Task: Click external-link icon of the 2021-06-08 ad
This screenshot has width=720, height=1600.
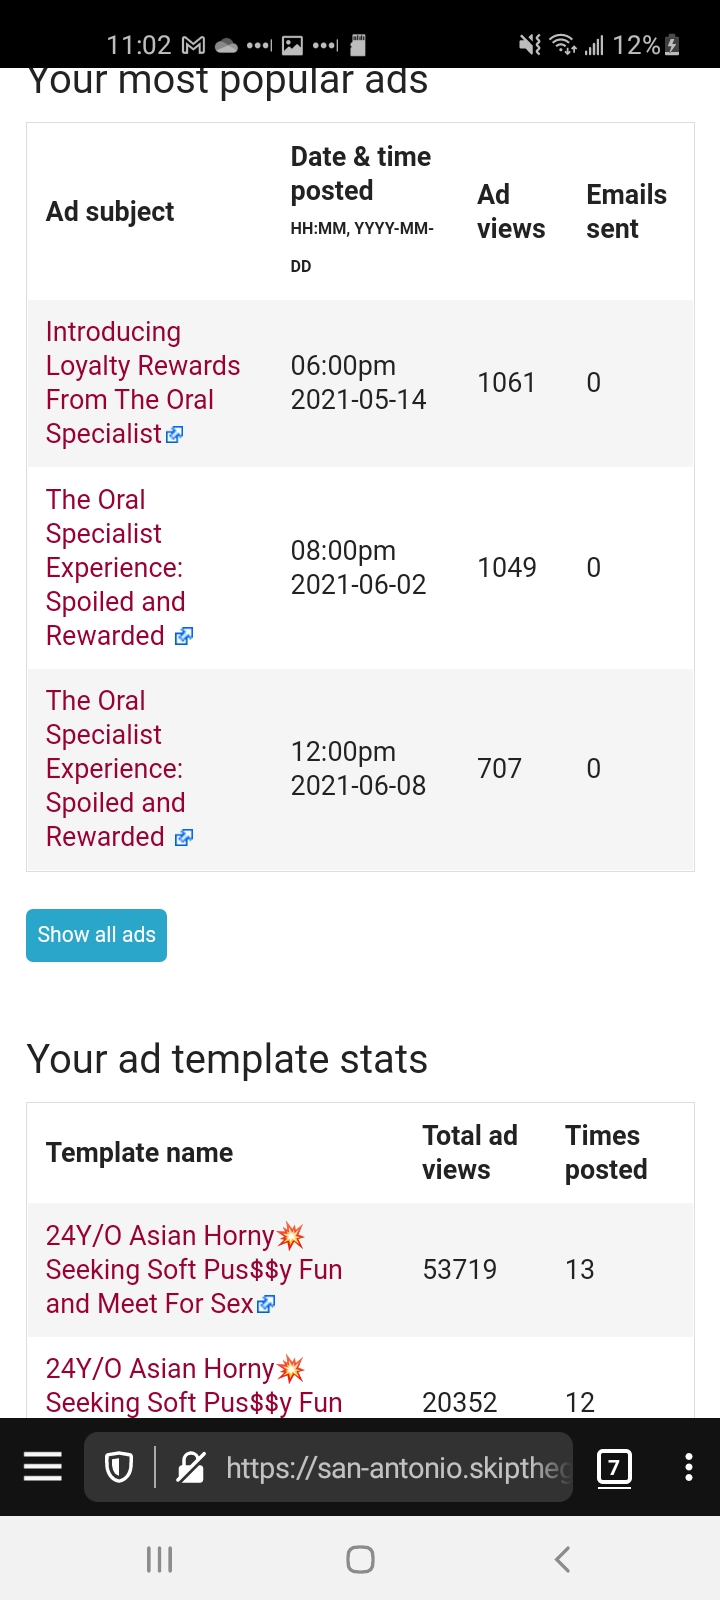Action: tap(184, 838)
